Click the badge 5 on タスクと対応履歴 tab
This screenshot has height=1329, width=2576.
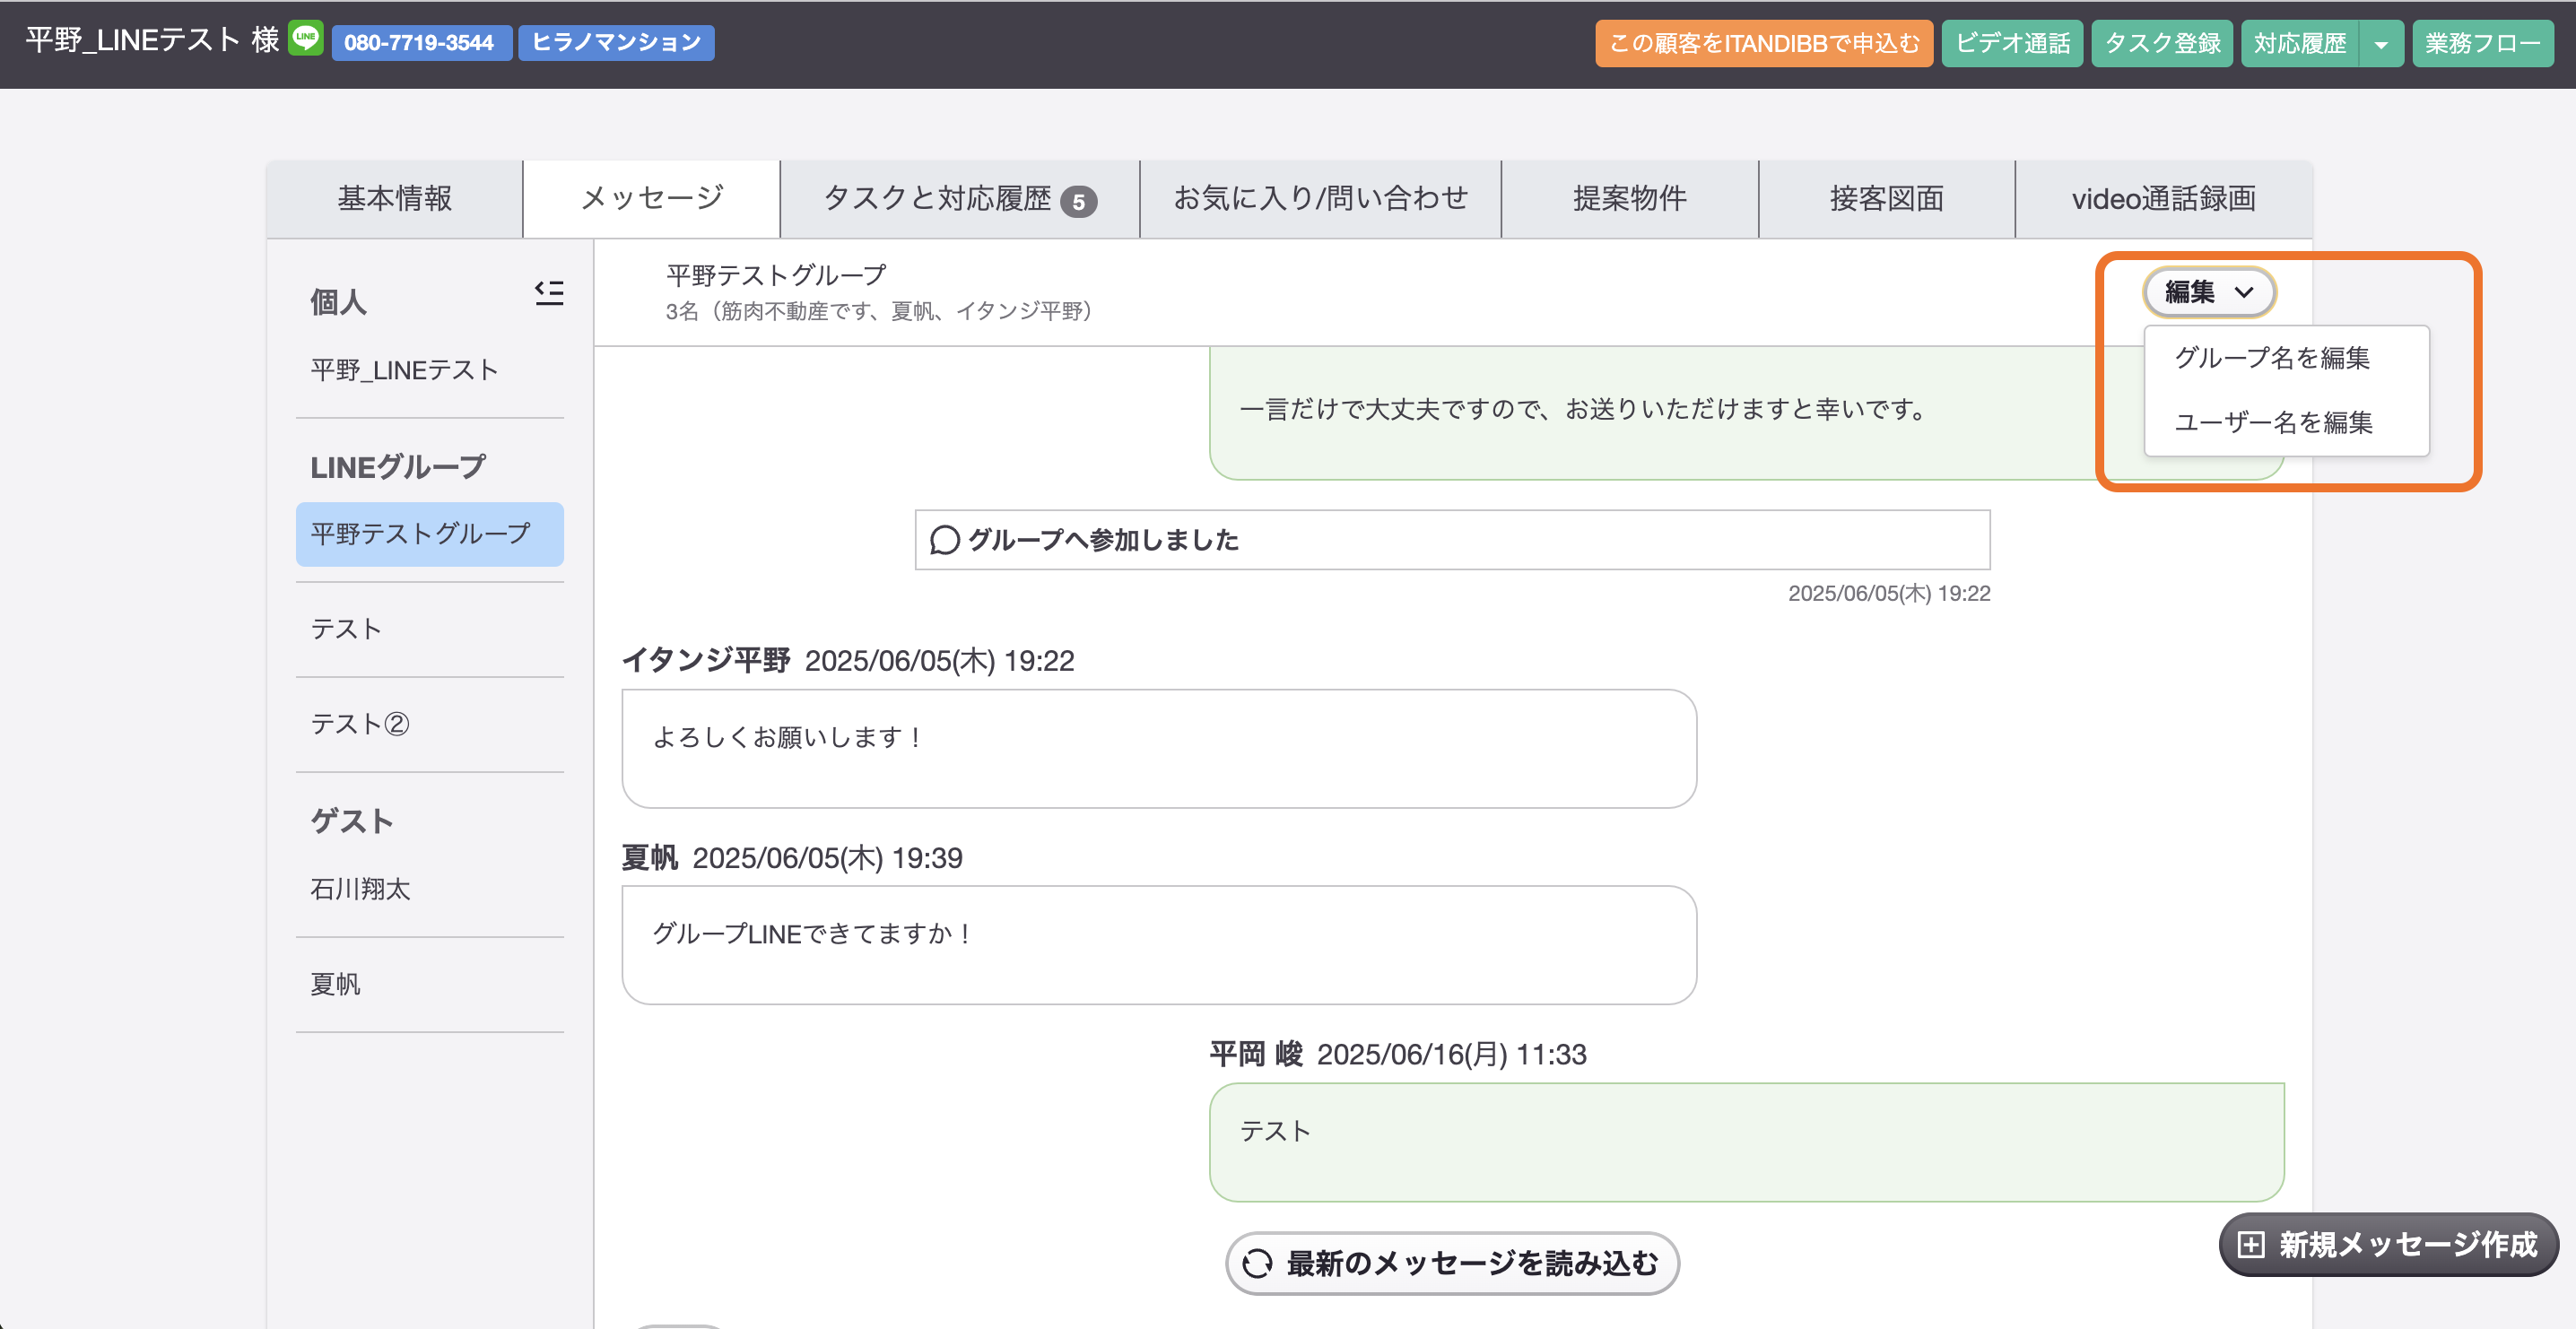pyautogui.click(x=1079, y=202)
